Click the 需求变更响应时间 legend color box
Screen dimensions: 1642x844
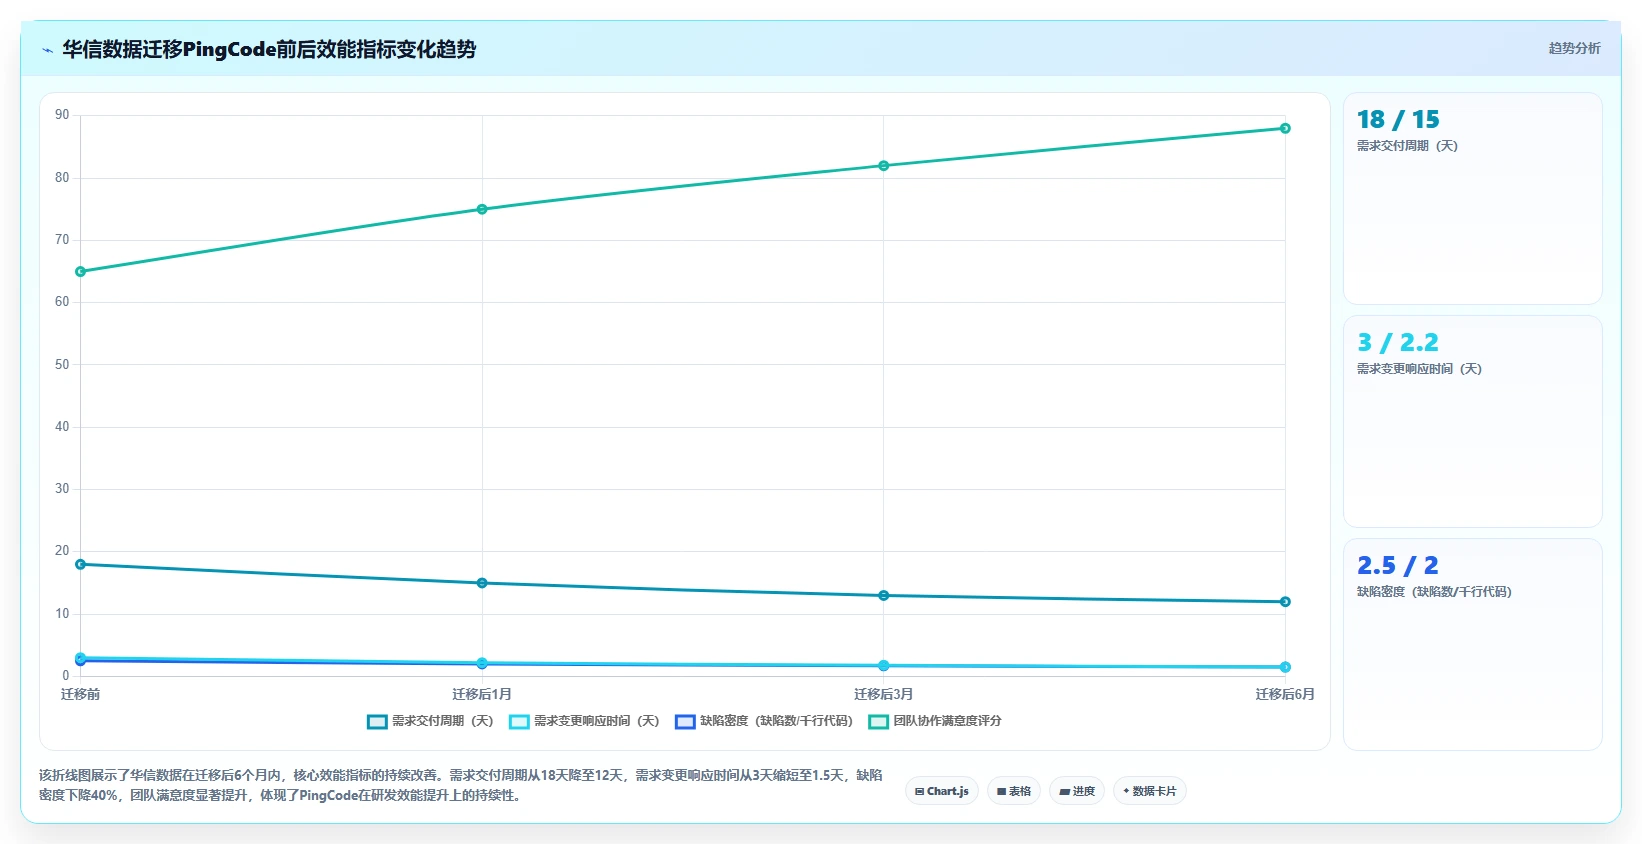click(x=519, y=722)
